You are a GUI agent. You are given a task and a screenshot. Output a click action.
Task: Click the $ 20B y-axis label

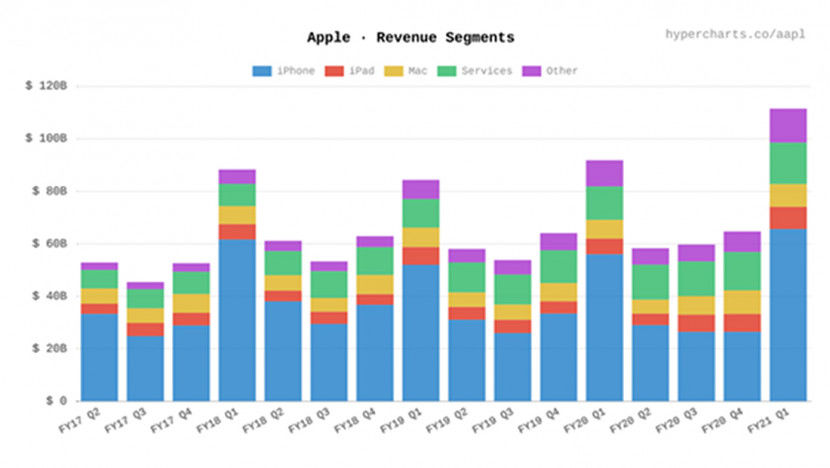50,348
